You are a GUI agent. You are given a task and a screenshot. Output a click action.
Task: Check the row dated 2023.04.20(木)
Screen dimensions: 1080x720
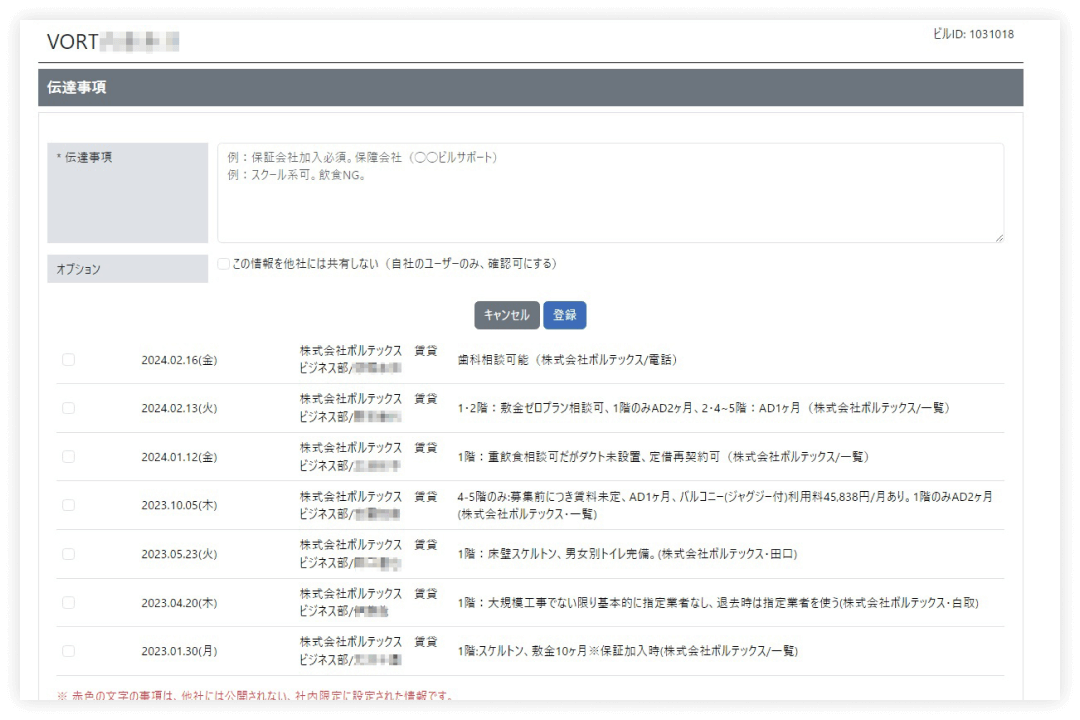(68, 603)
